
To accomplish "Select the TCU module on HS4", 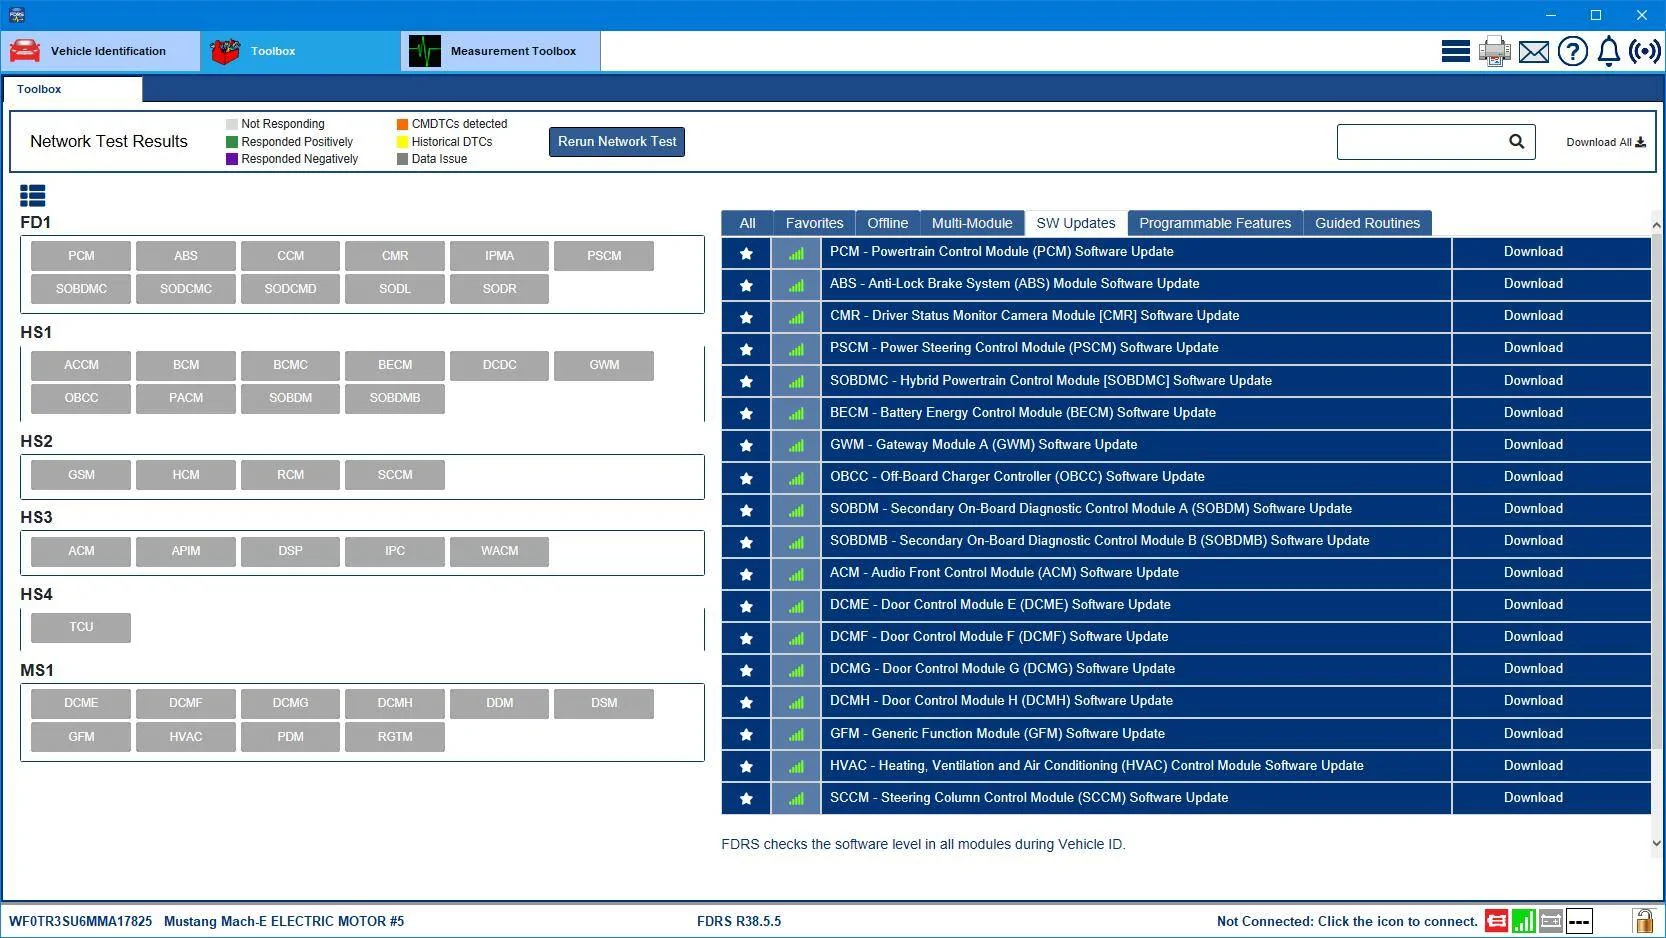I will tap(81, 627).
